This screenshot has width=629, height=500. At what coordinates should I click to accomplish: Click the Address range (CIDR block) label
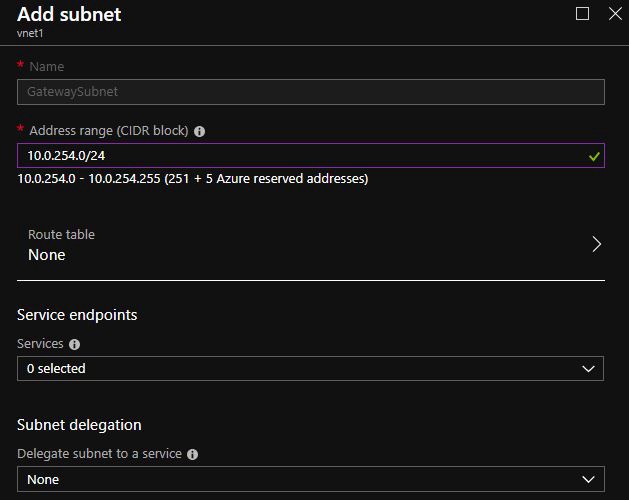point(109,131)
